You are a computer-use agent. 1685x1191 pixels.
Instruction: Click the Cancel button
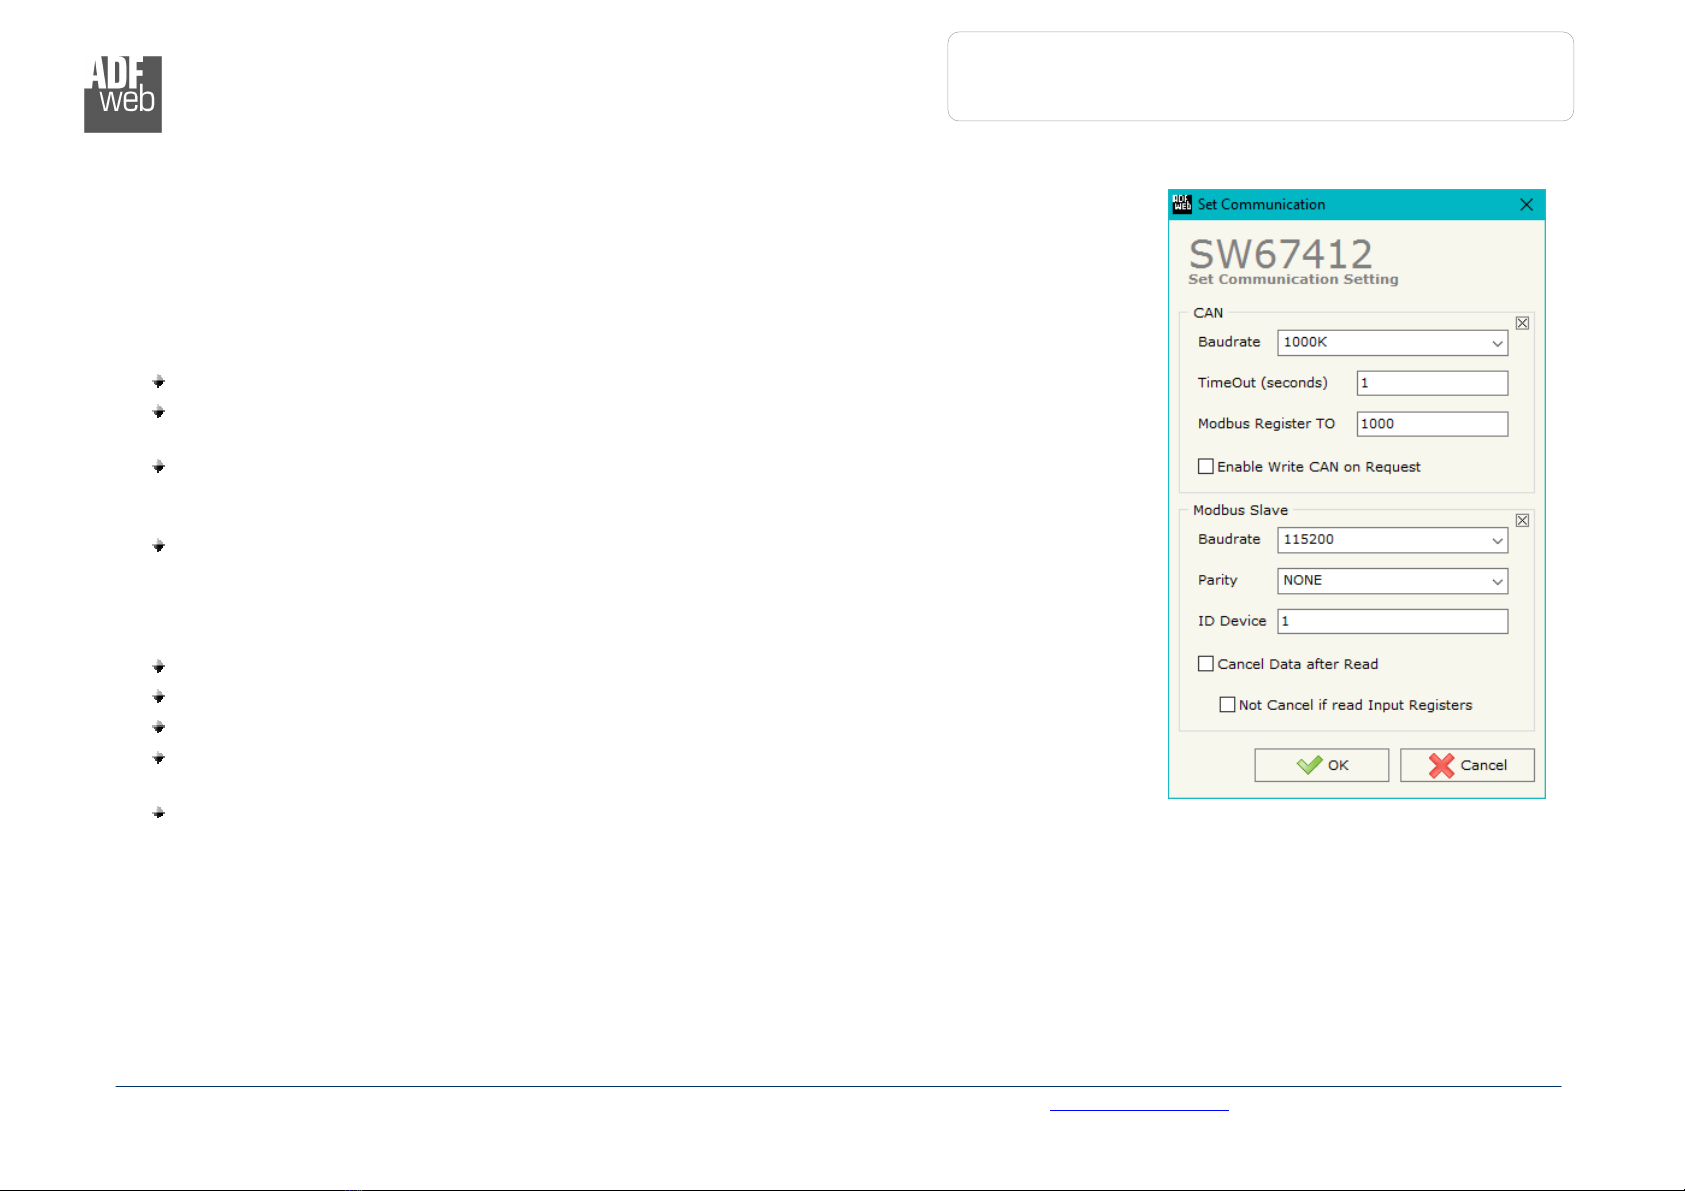click(1467, 765)
